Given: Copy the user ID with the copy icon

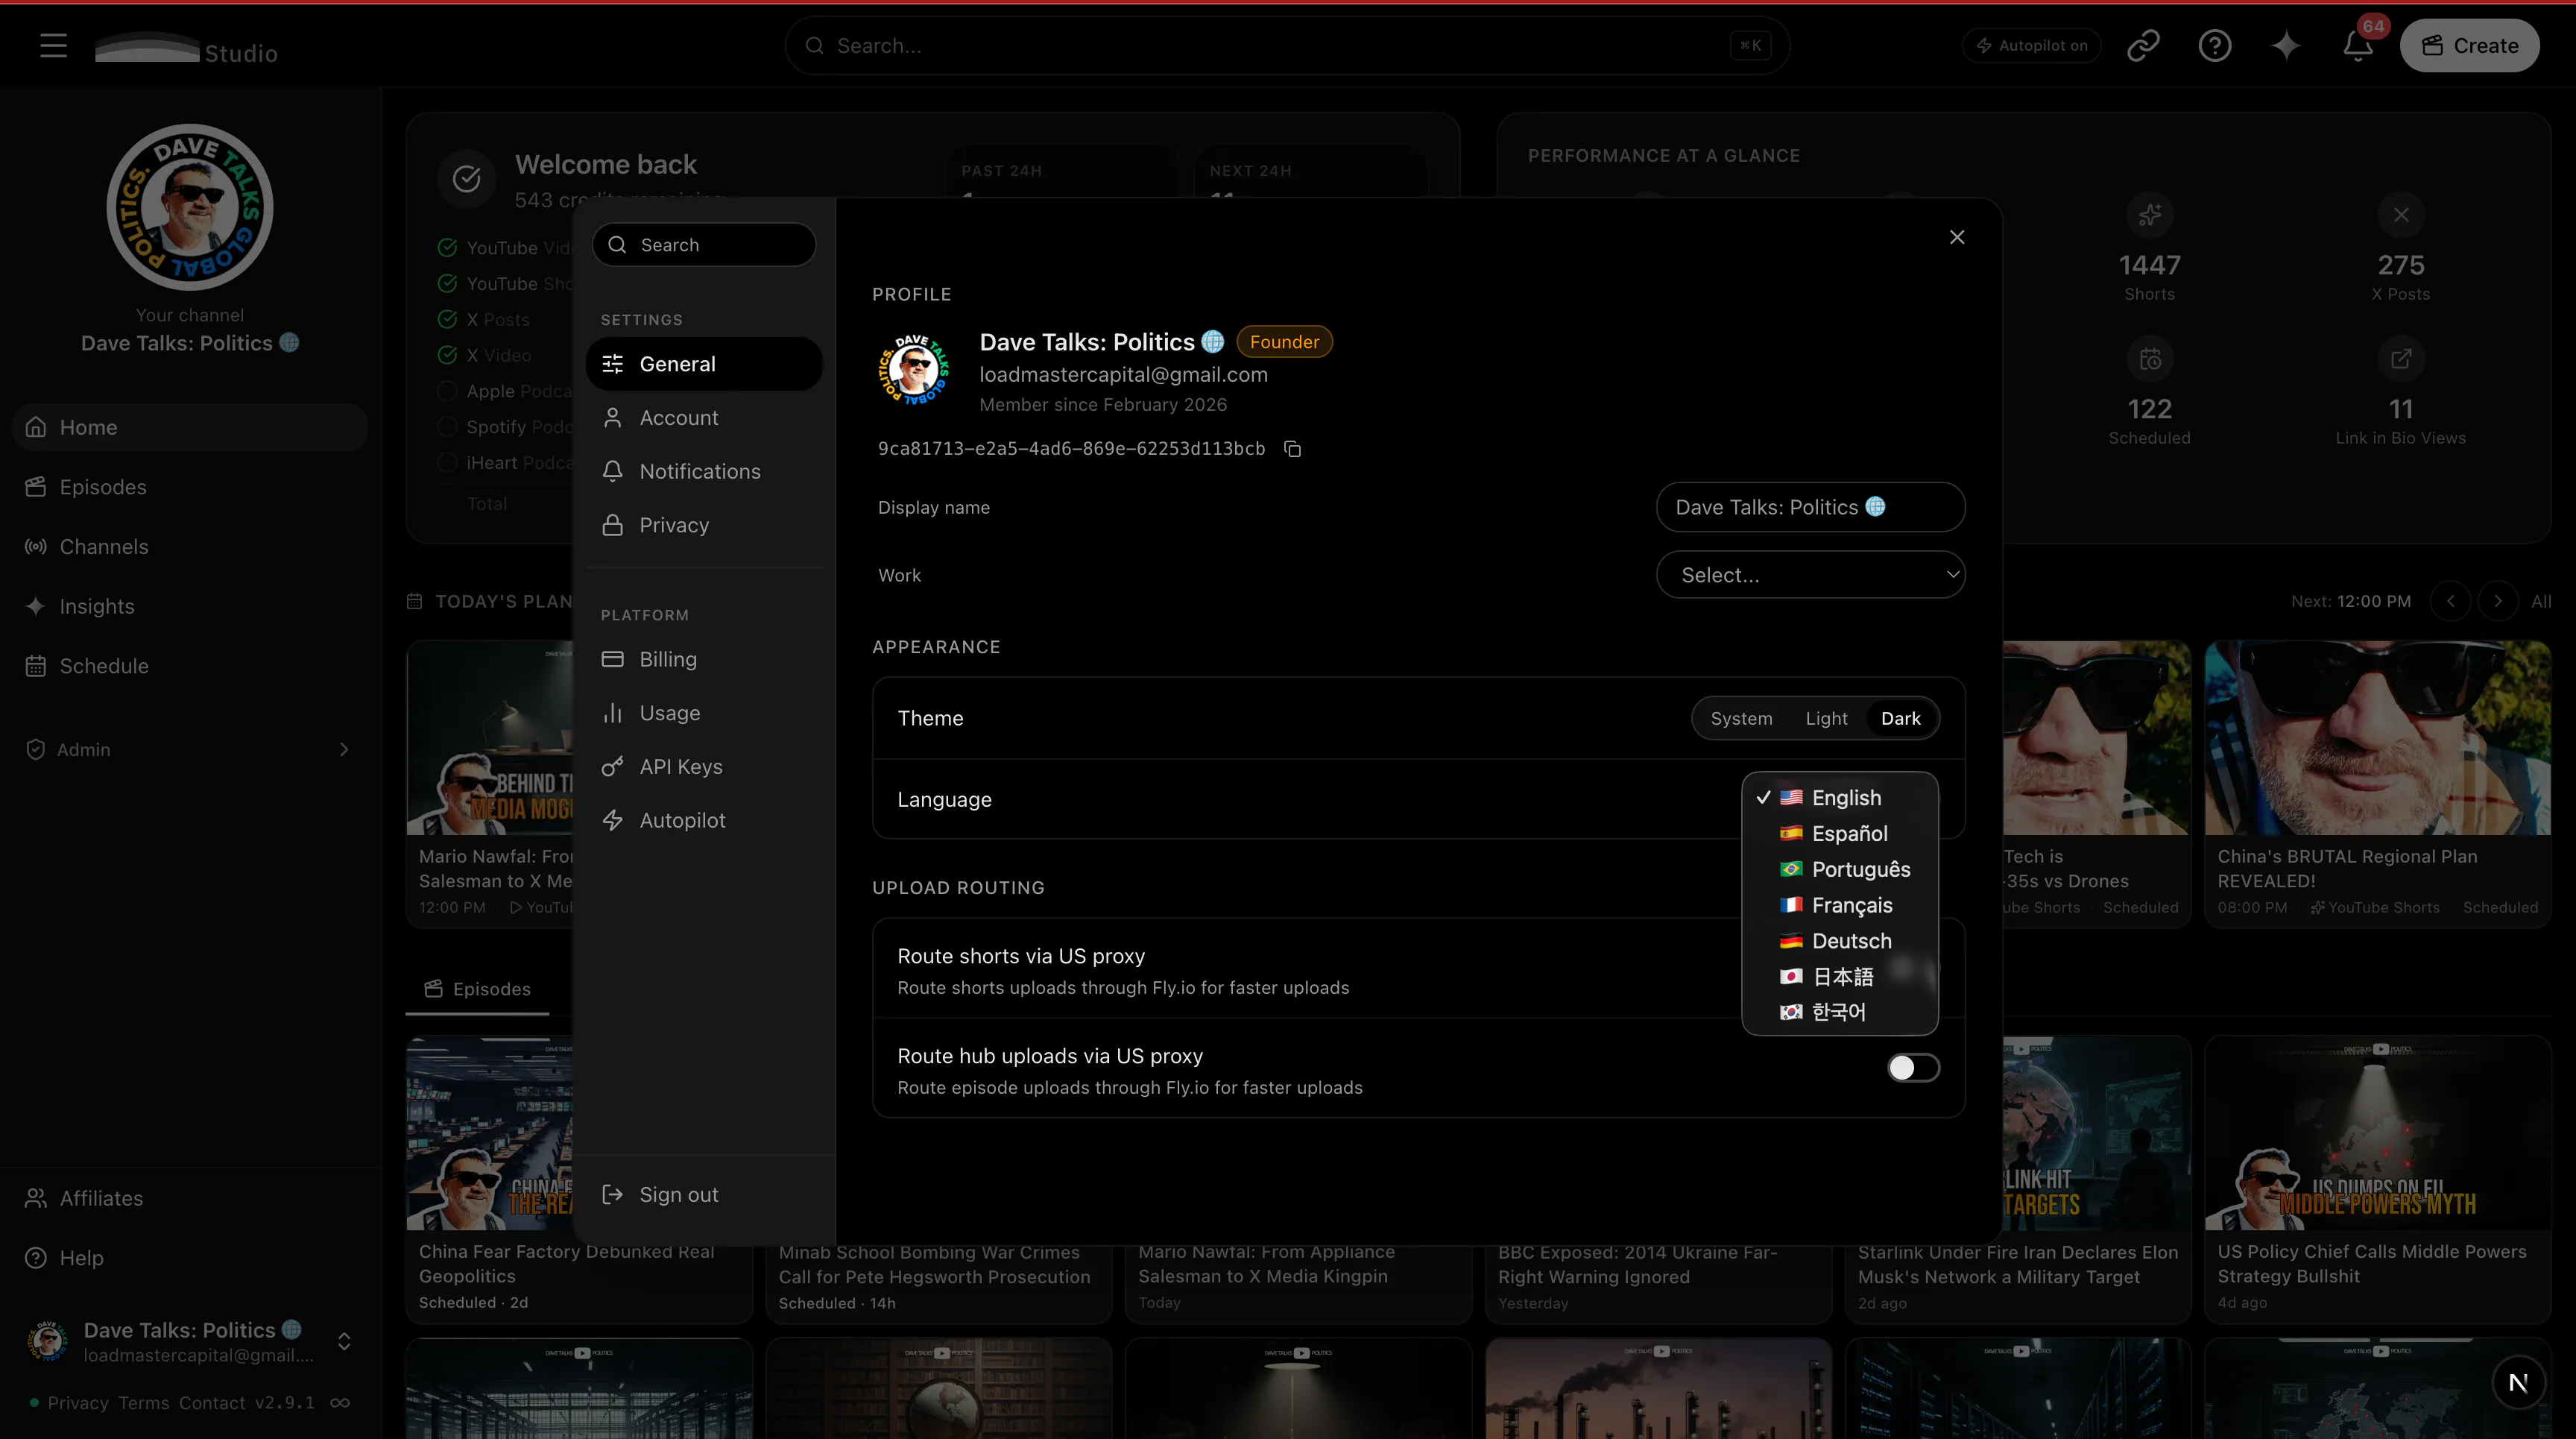Looking at the screenshot, I should point(1292,449).
